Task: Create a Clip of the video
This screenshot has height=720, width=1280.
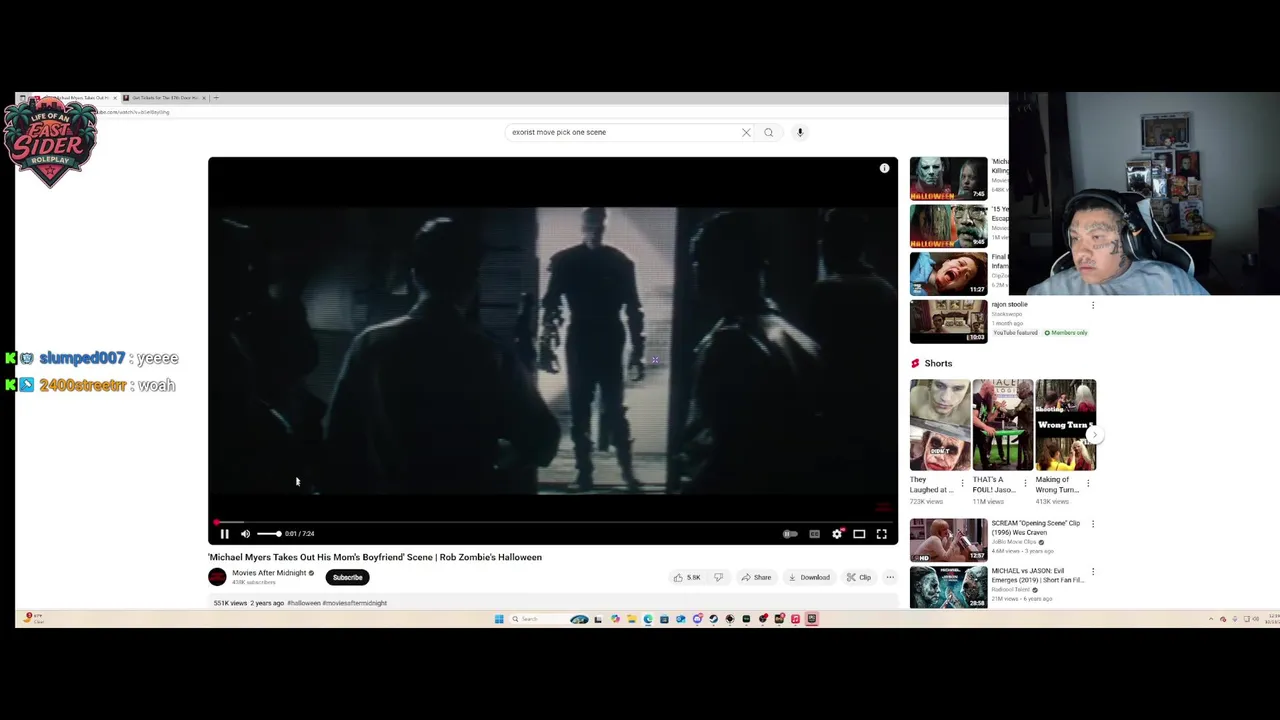Action: click(x=858, y=577)
